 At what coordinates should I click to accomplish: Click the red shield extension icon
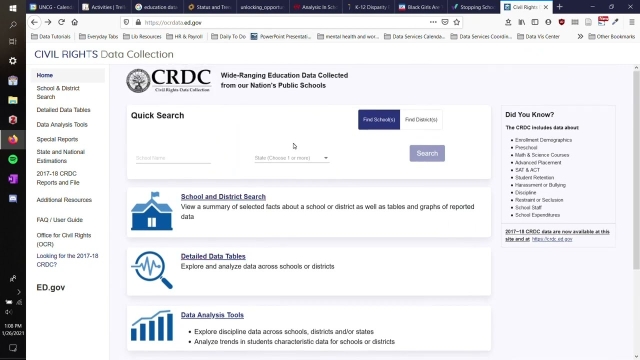[562, 22]
